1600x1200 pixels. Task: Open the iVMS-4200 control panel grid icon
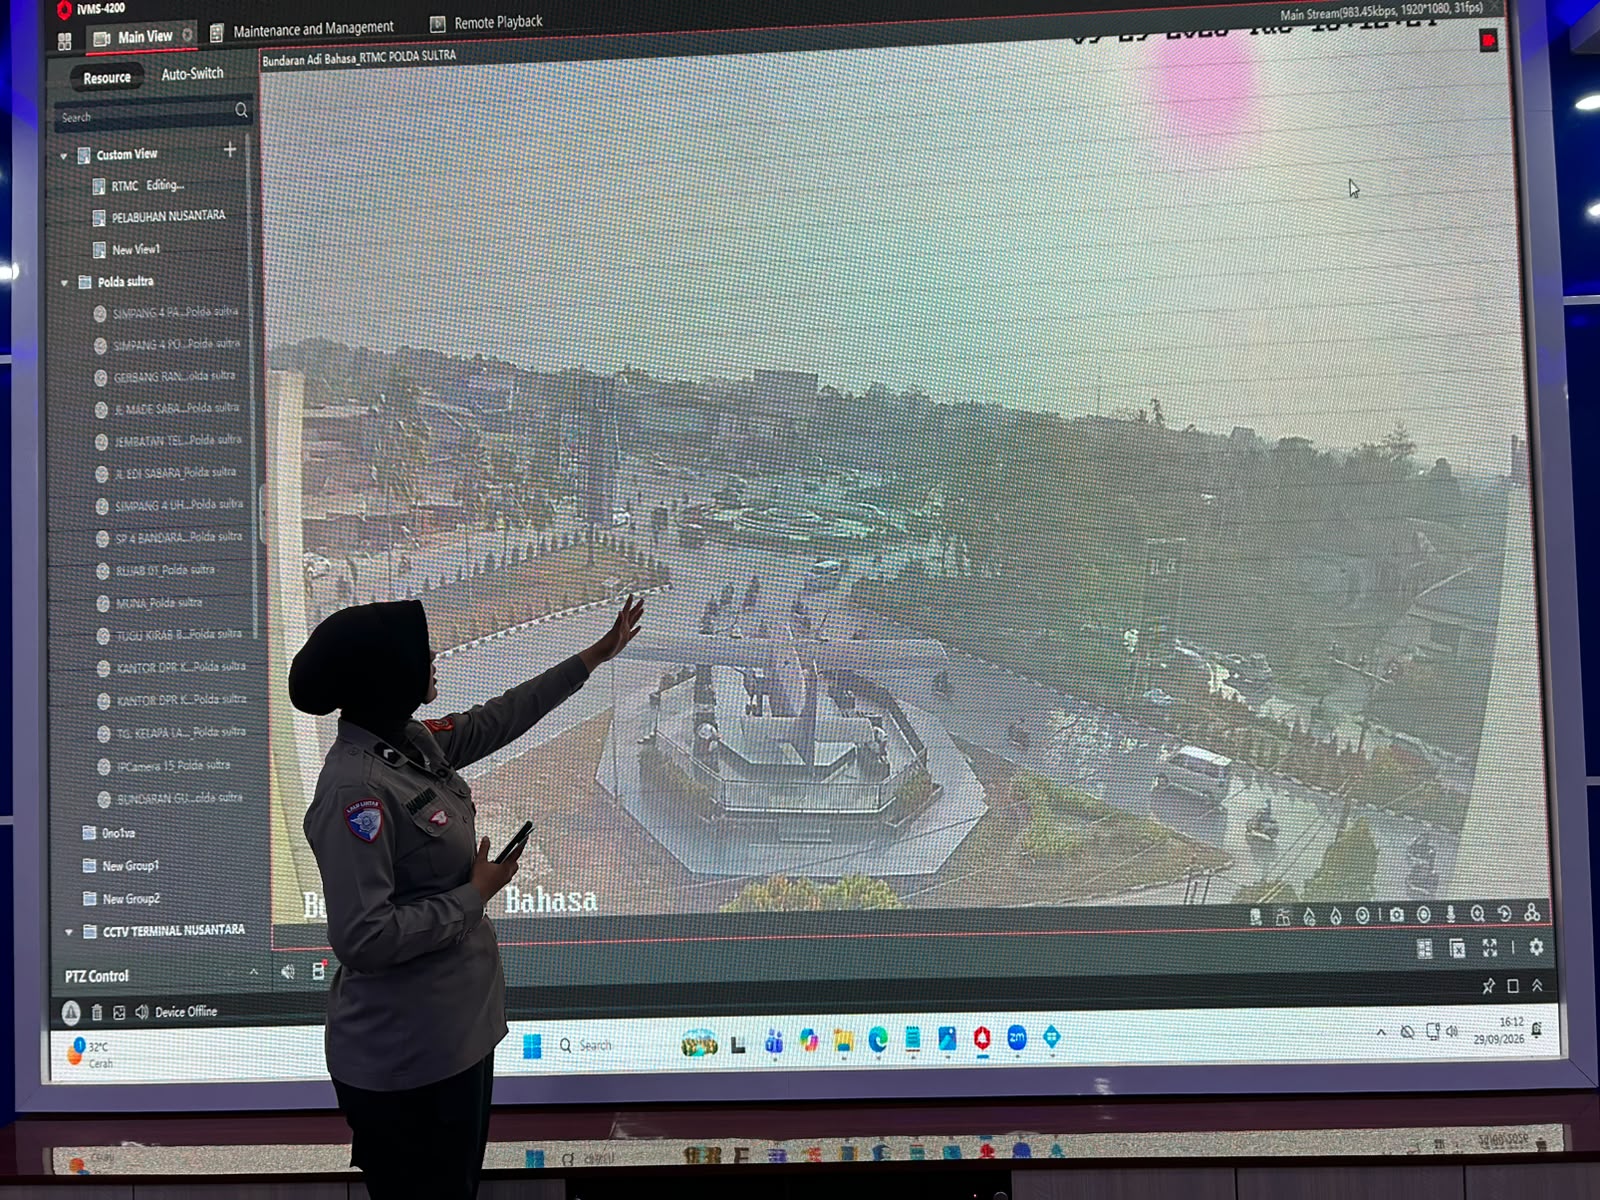65,41
